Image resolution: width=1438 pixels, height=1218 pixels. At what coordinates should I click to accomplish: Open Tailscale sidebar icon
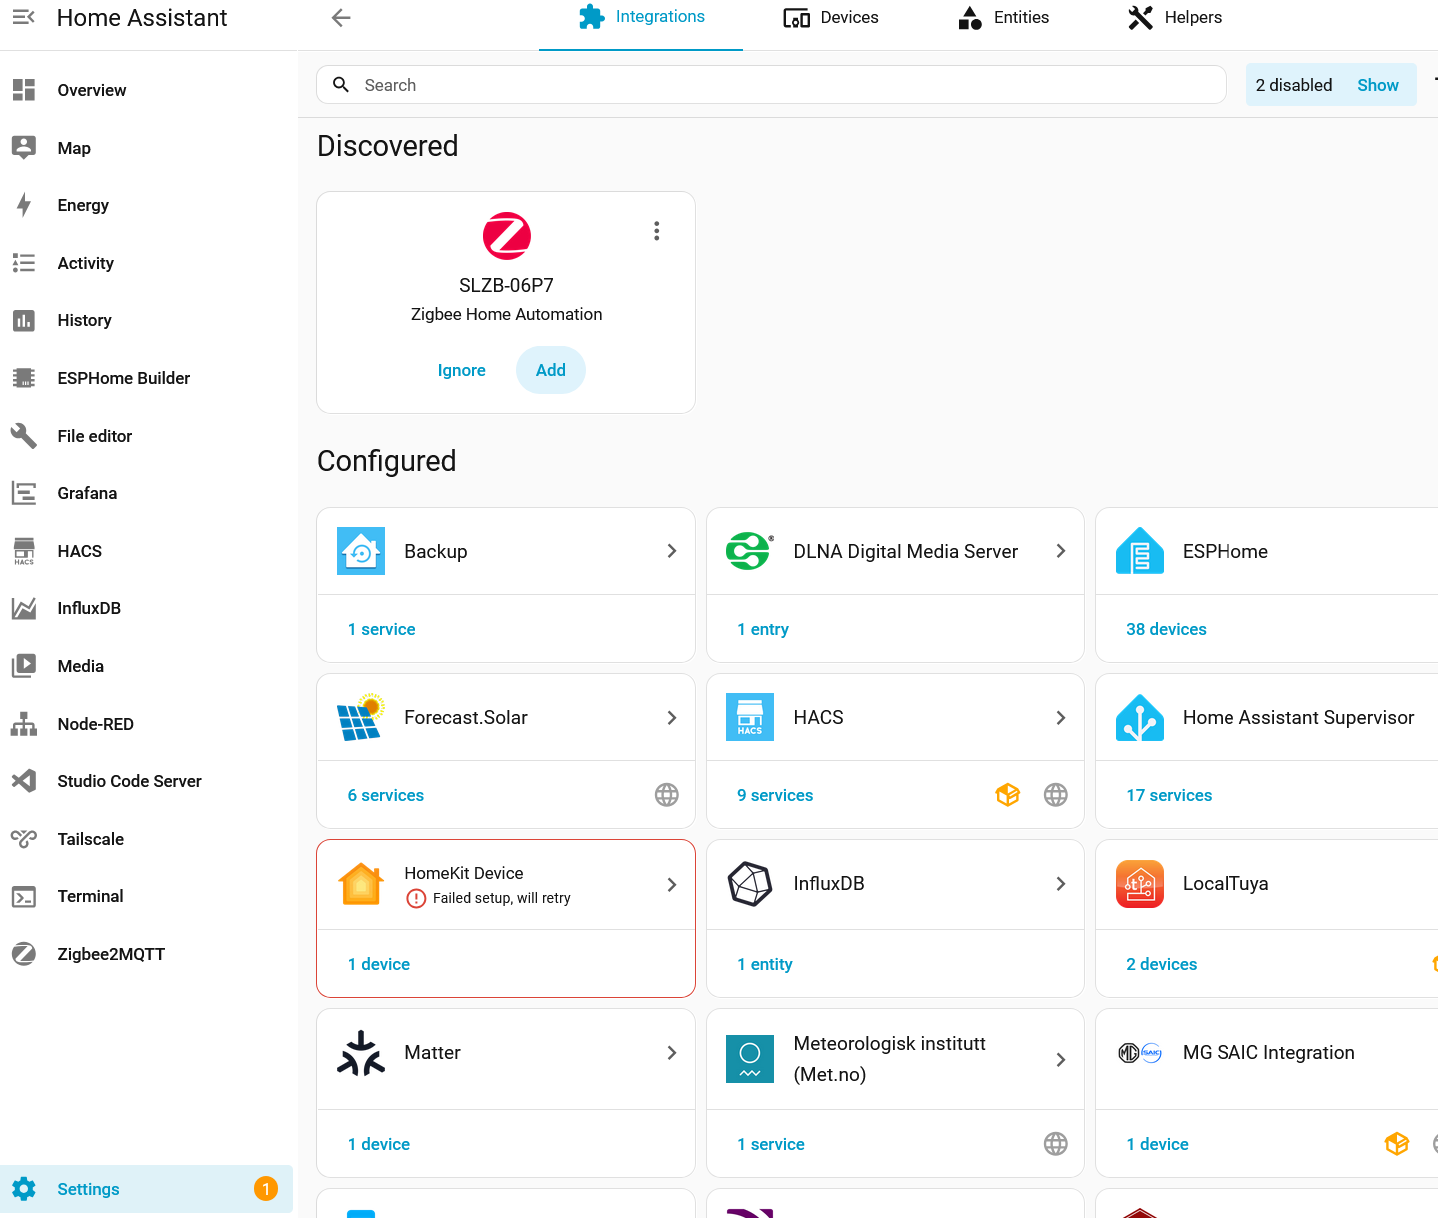(x=24, y=839)
